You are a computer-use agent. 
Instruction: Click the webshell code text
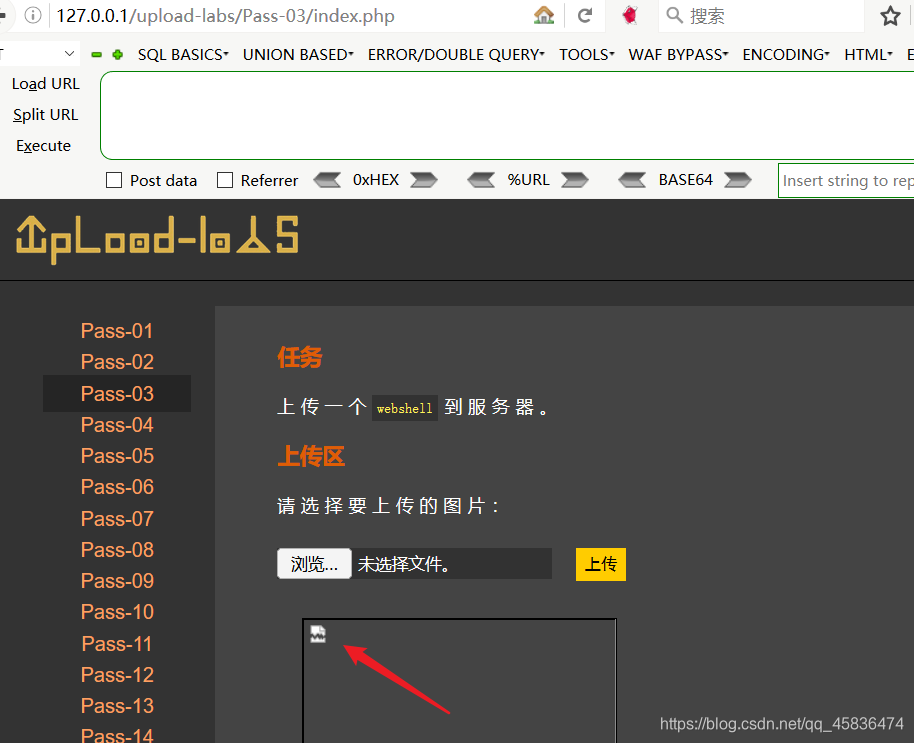pyautogui.click(x=405, y=408)
